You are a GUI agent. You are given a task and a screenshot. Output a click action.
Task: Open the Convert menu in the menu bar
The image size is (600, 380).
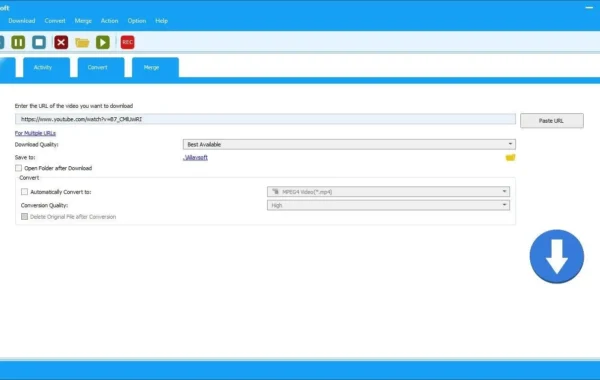click(x=55, y=21)
